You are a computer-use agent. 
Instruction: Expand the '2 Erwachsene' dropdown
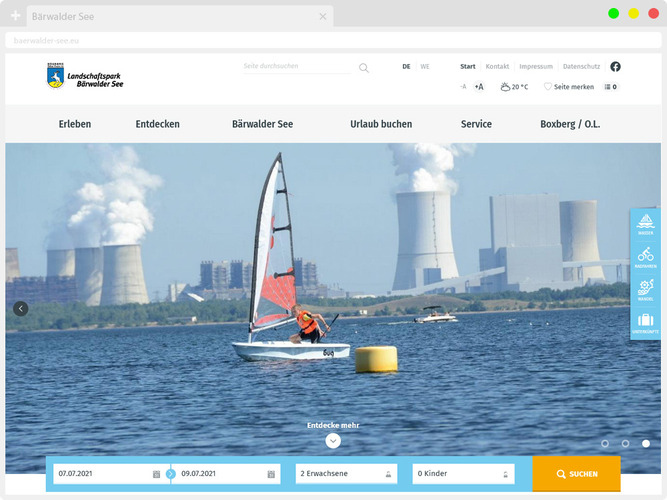click(346, 473)
